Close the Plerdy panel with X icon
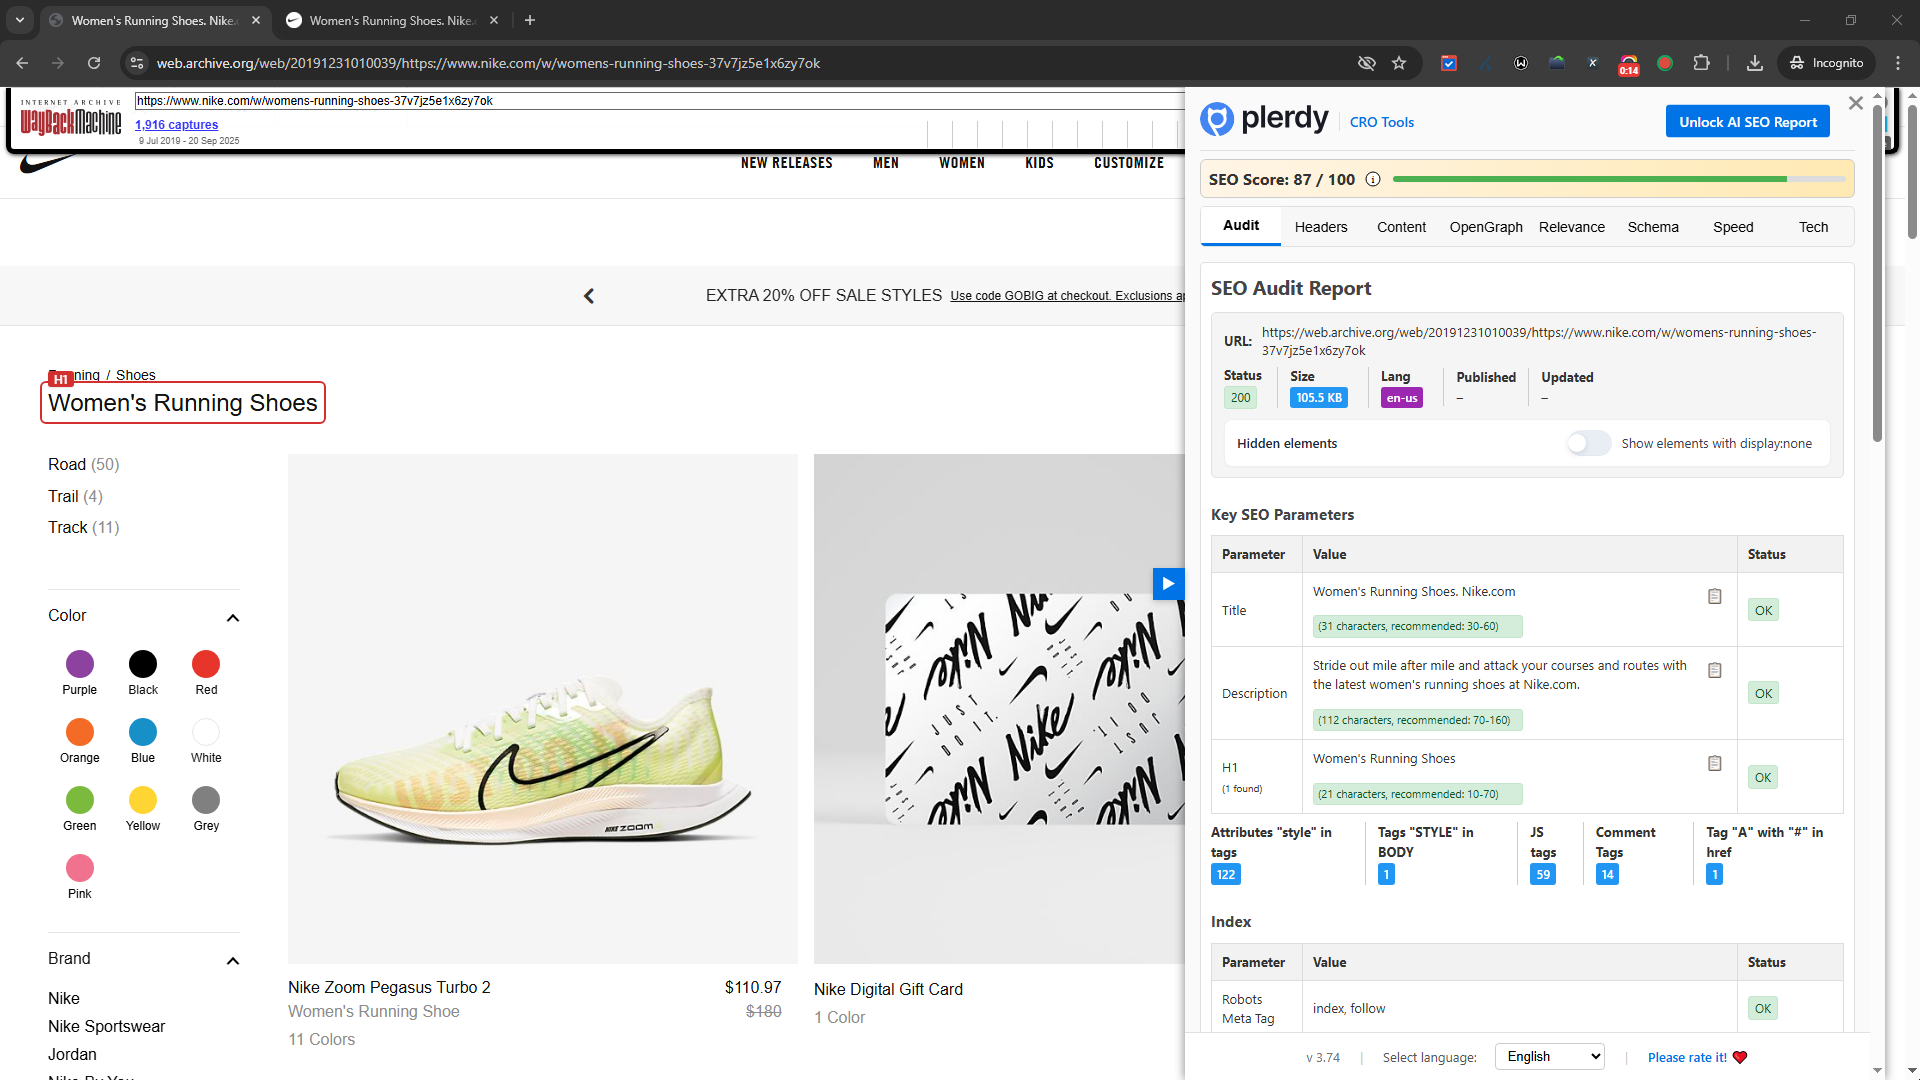Viewport: 1920px width, 1080px height. pos(1855,103)
